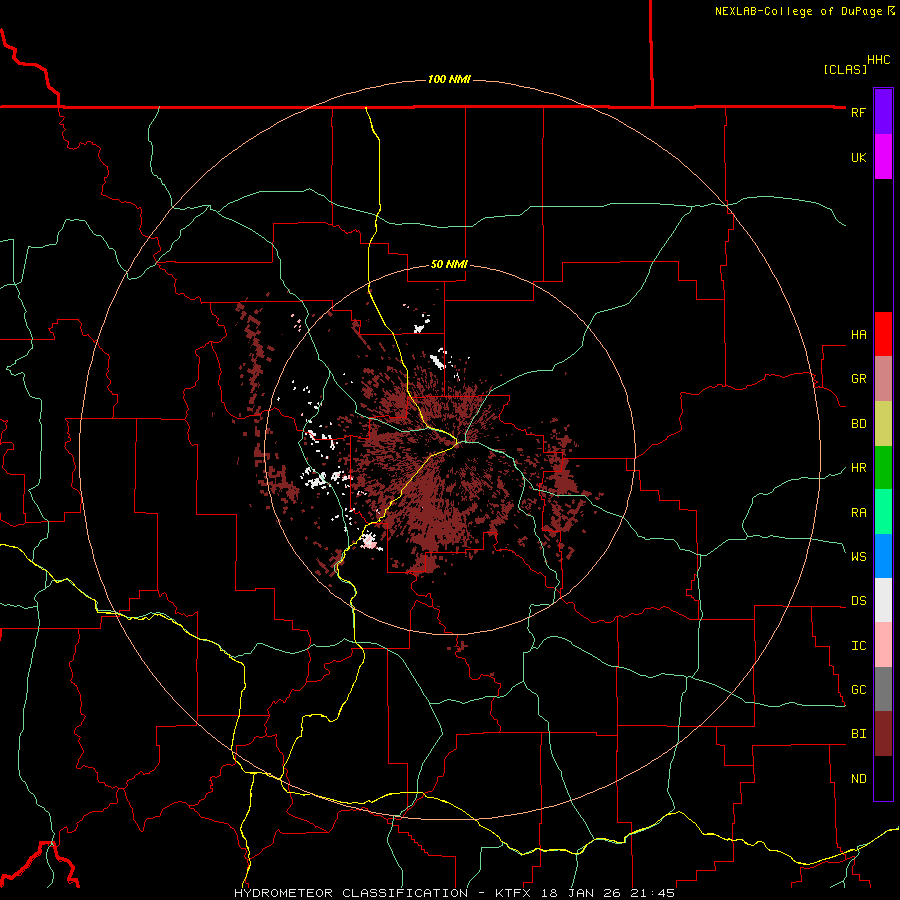
Task: Click the Hydrometeor Classification KTFX title caption
Action: point(454,893)
